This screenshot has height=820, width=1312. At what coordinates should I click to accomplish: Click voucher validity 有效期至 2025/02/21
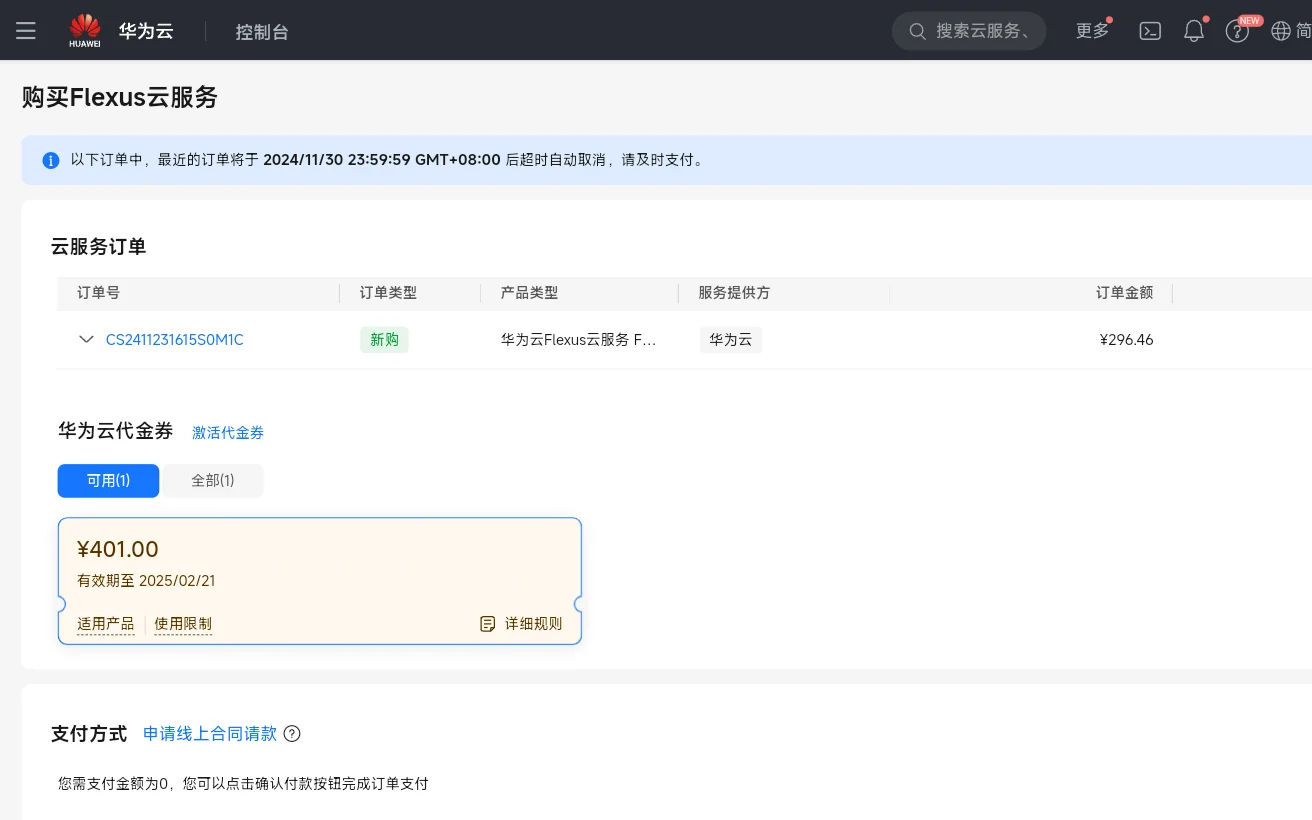click(x=146, y=581)
